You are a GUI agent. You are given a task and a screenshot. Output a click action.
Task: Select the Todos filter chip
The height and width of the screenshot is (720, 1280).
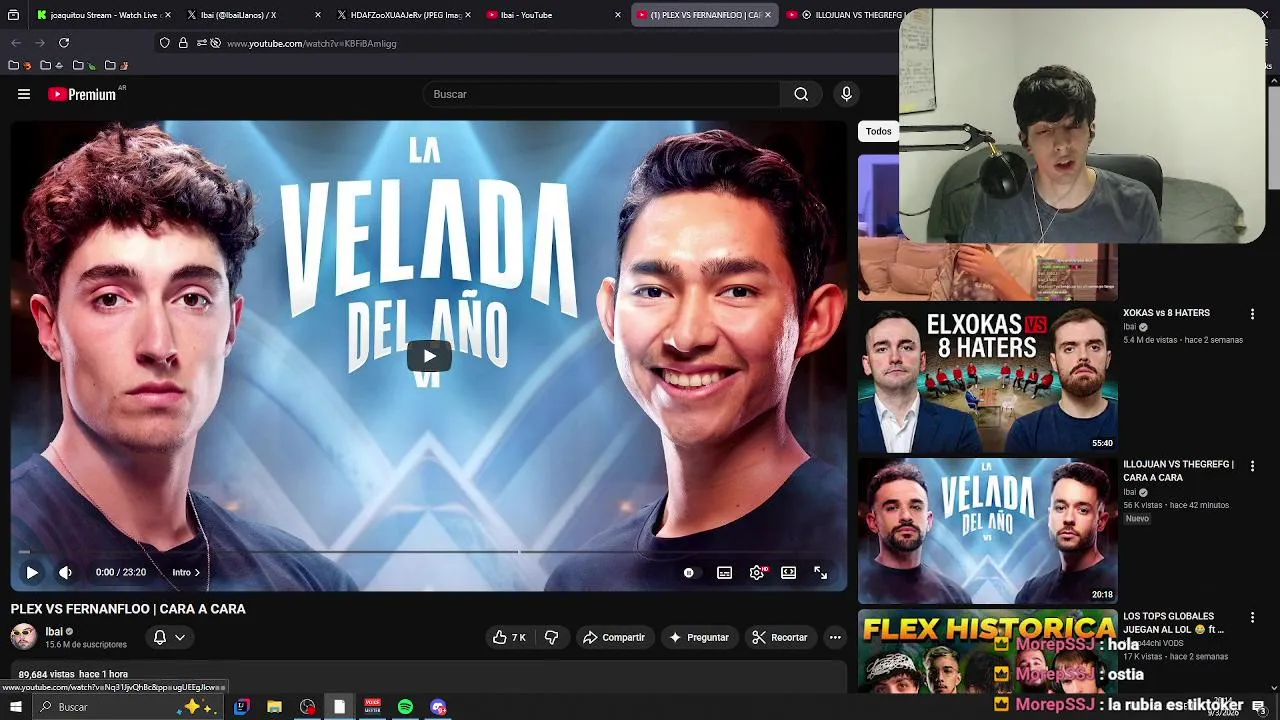tap(878, 131)
